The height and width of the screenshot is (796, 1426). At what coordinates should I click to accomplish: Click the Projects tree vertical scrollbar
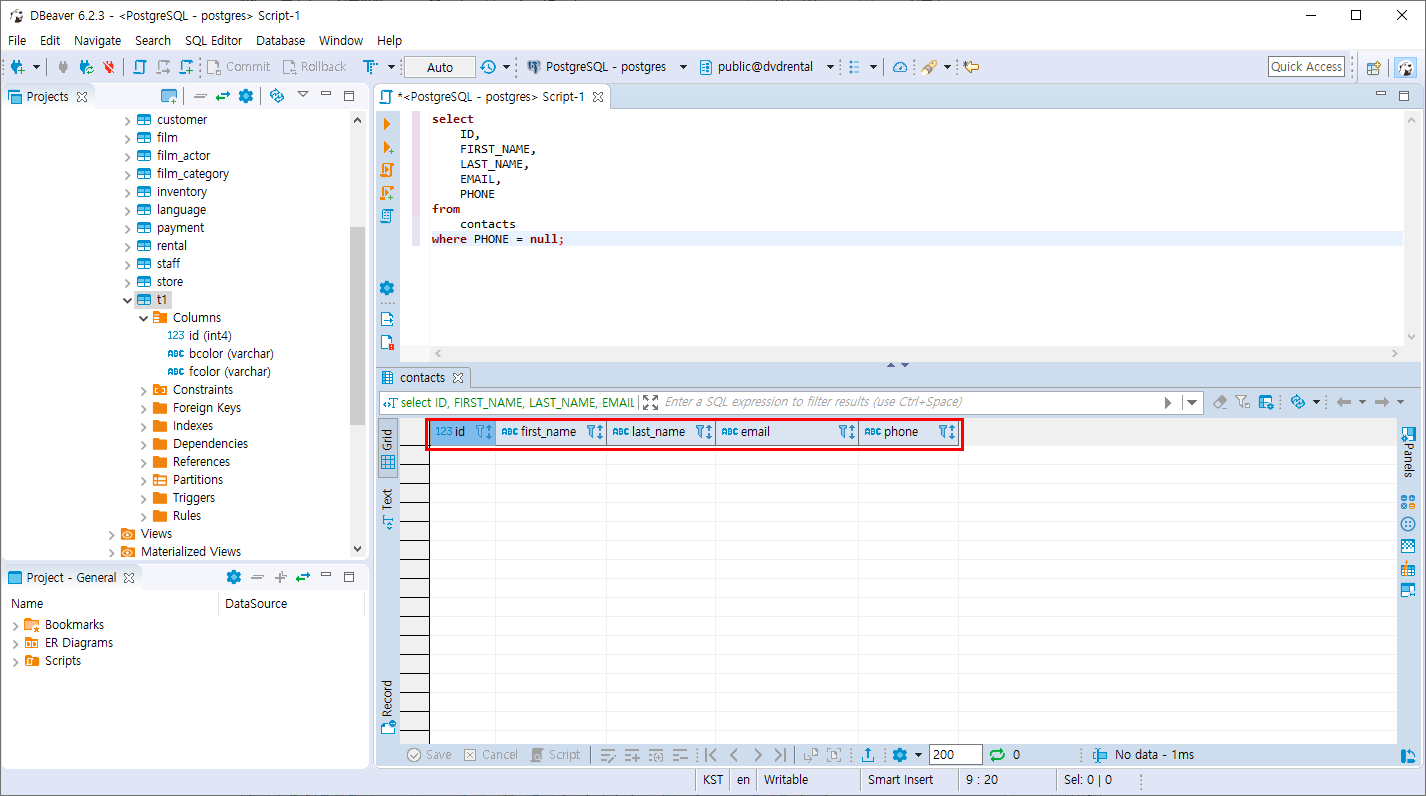358,325
